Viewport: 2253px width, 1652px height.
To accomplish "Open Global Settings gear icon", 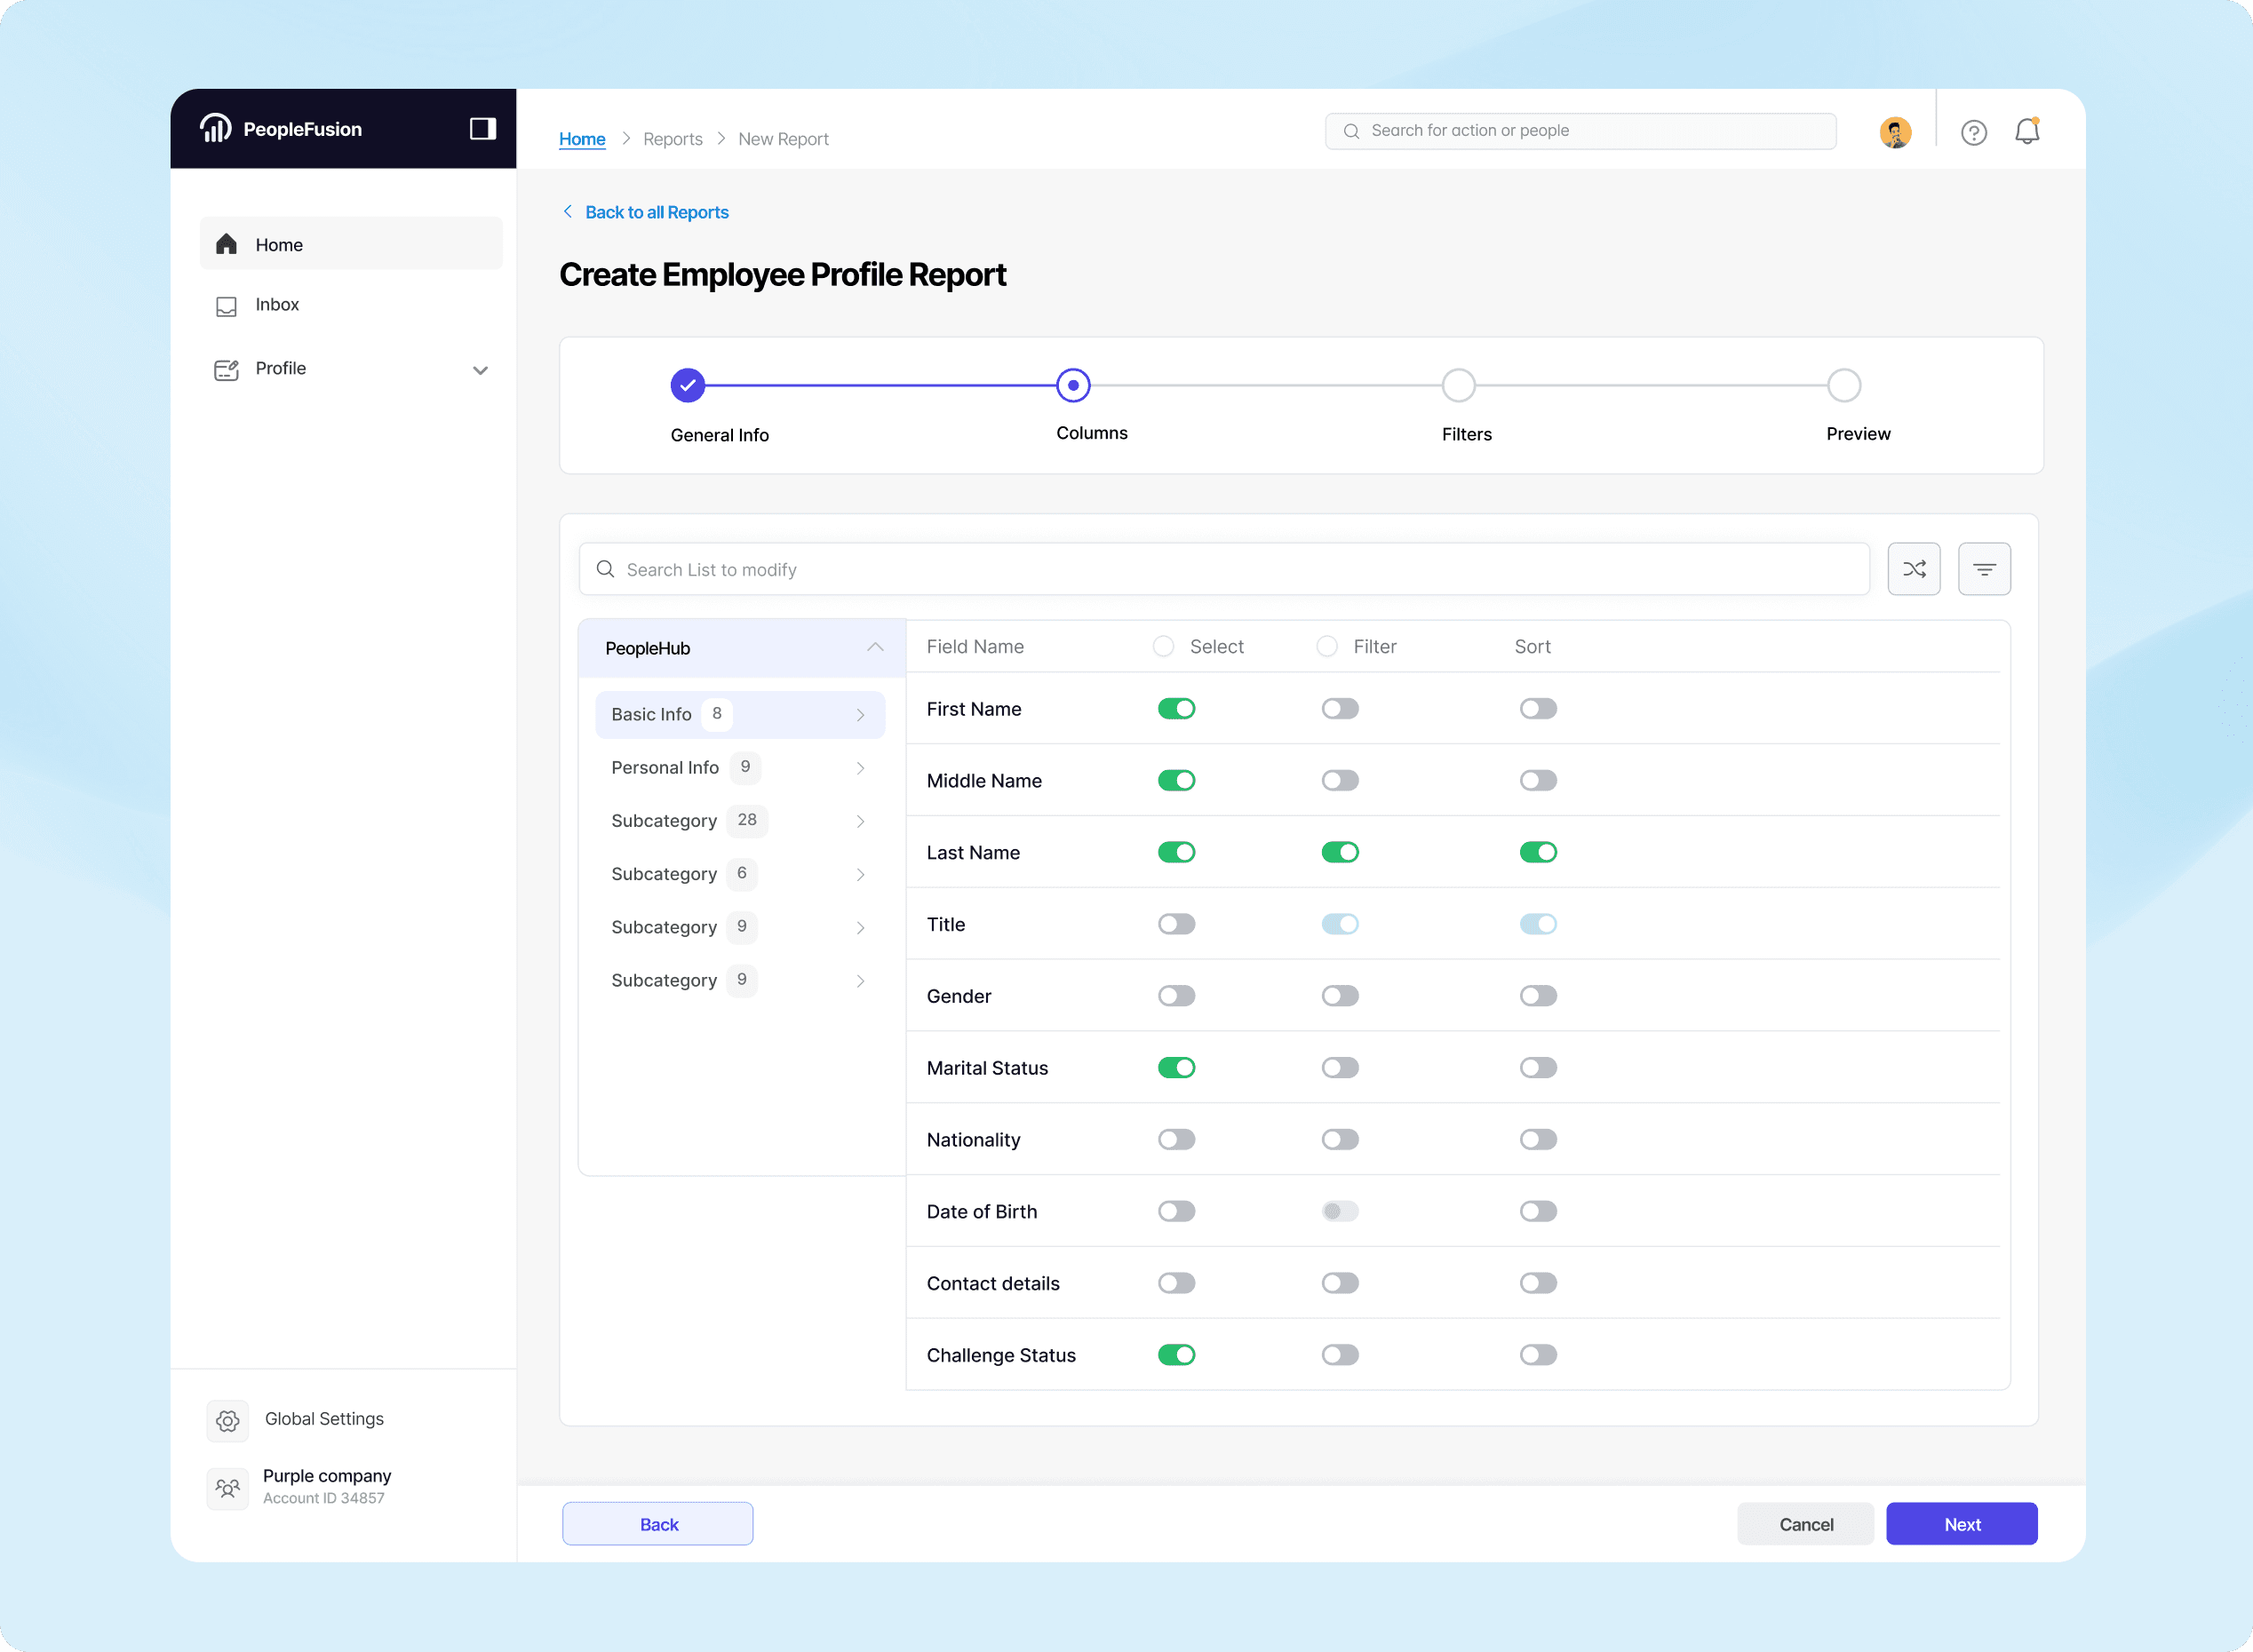I will [228, 1420].
